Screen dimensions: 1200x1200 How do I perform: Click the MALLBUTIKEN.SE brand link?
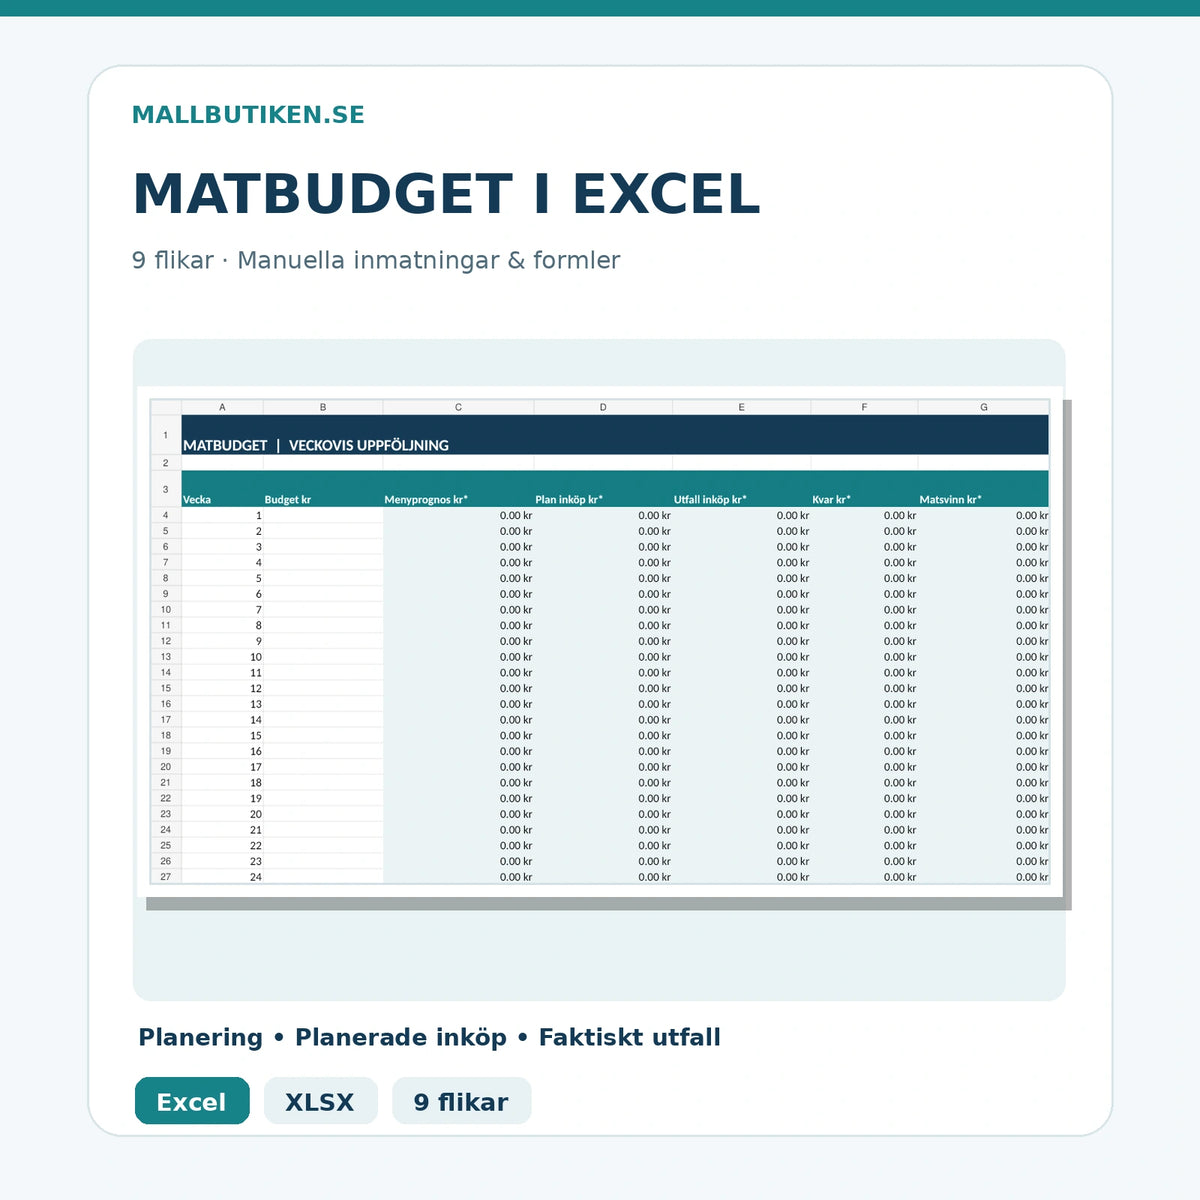pos(248,115)
